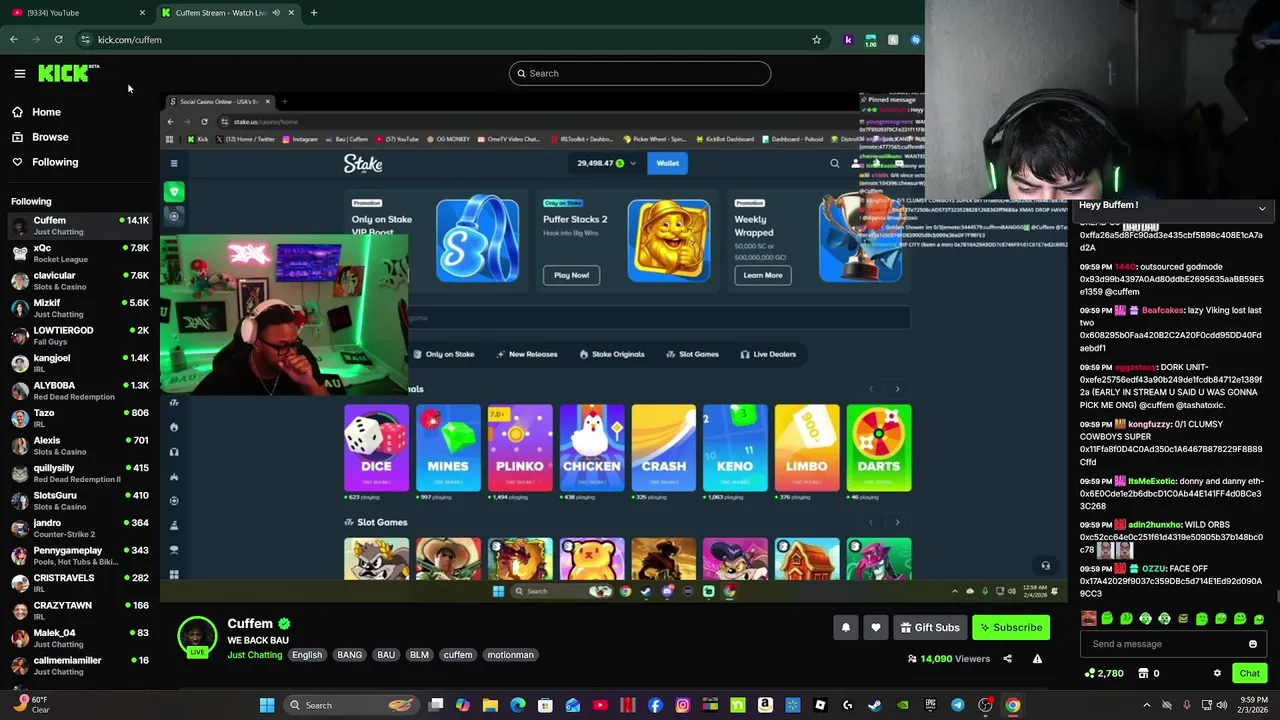Open Task View from the taskbar
The height and width of the screenshot is (720, 1280).
coord(436,705)
